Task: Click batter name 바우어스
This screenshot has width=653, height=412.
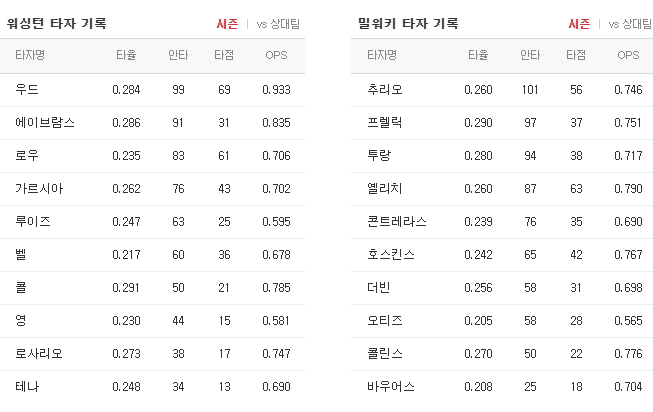Action: click(391, 387)
